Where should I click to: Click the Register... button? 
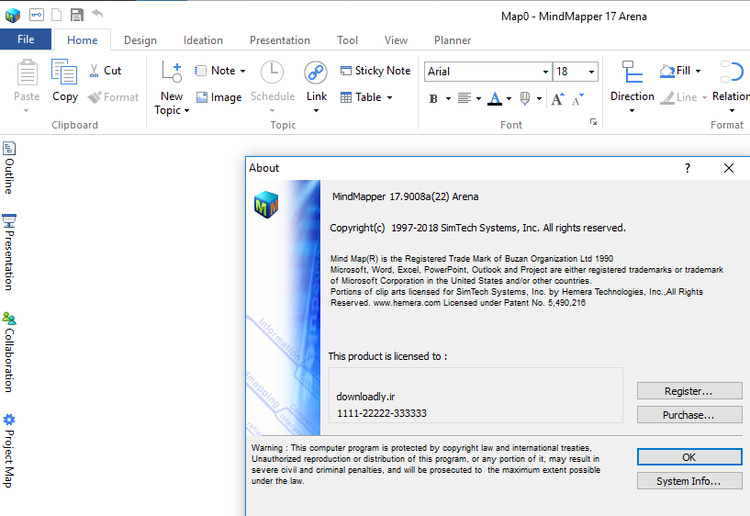(689, 391)
